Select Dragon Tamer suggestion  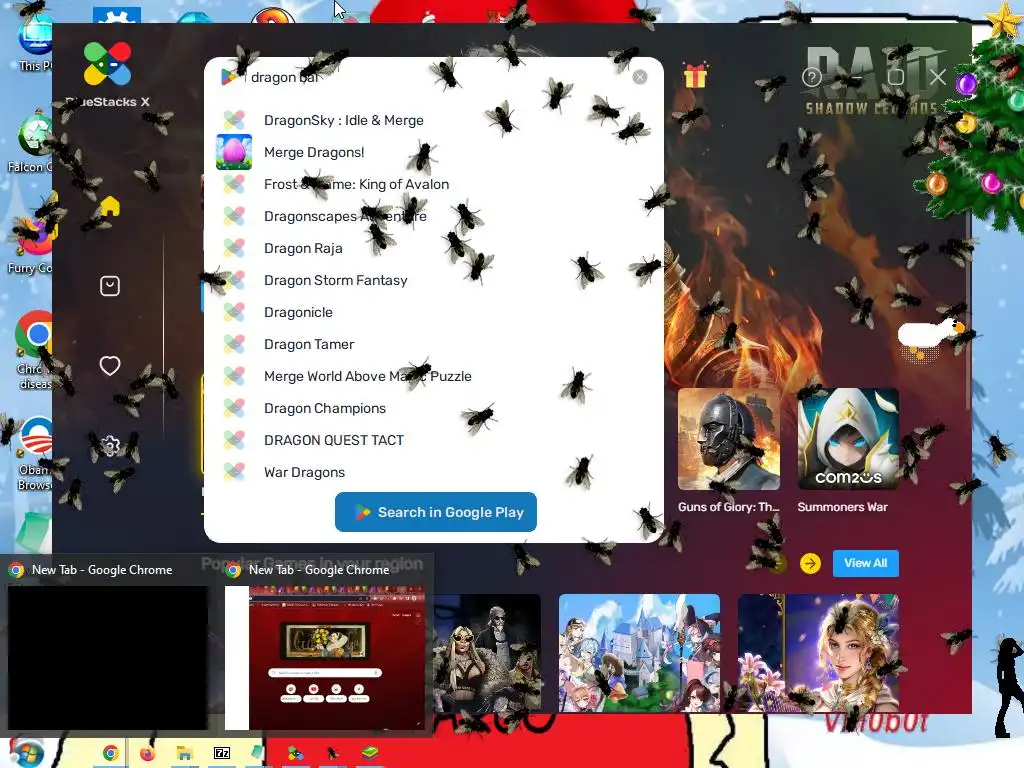(309, 344)
